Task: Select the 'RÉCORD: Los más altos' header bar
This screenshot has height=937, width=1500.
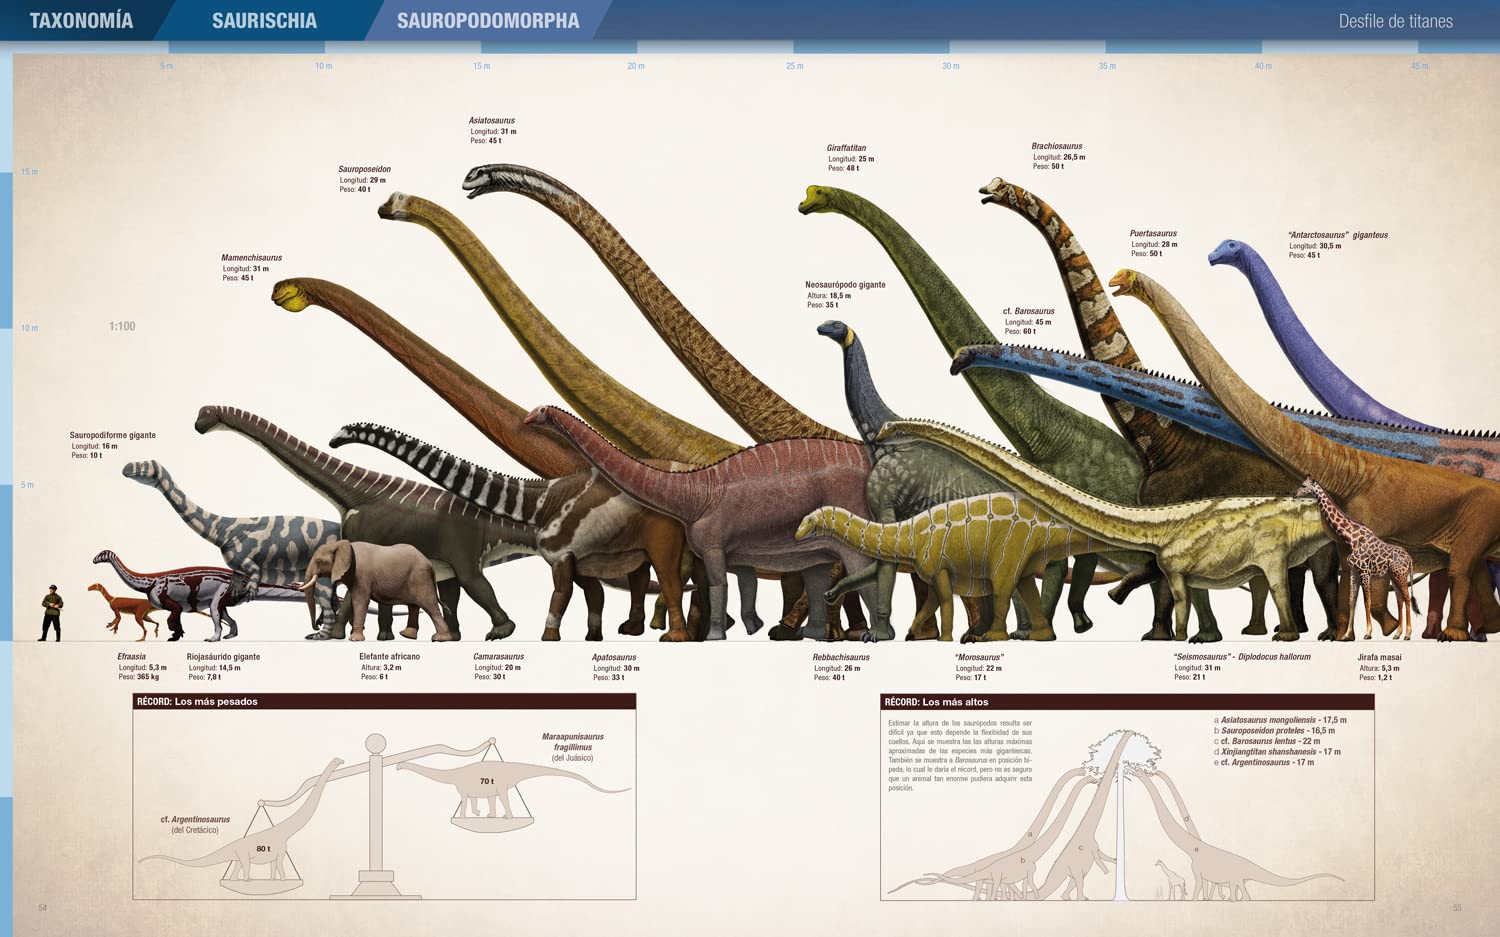Action: tap(1127, 702)
